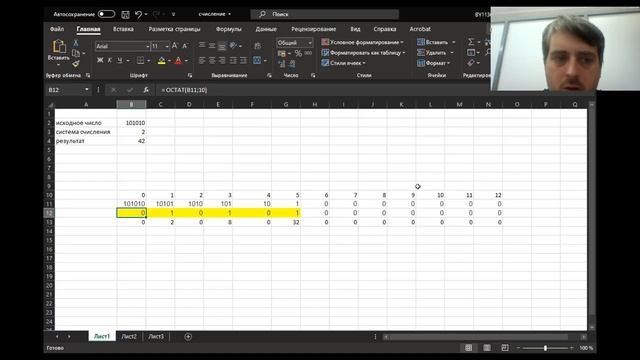Switch to Разметка страницы tab
Screen dimensions: 640x360
pyautogui.click(x=174, y=29)
